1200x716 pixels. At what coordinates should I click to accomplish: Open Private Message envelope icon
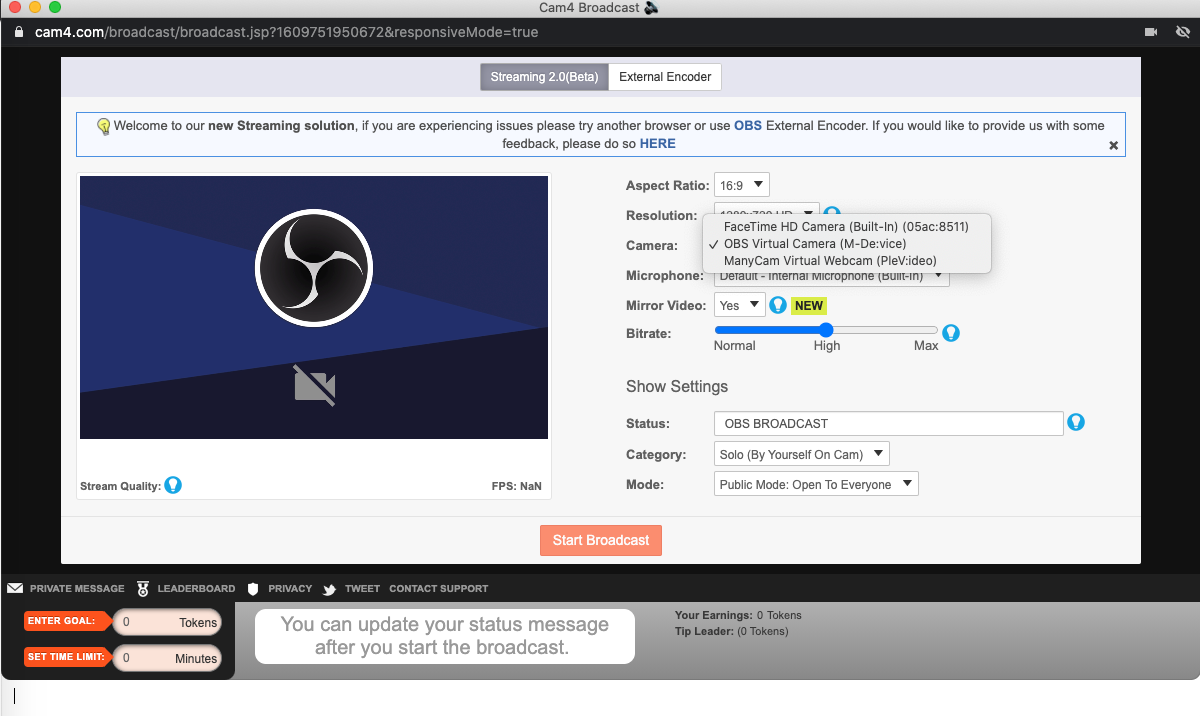click(15, 588)
